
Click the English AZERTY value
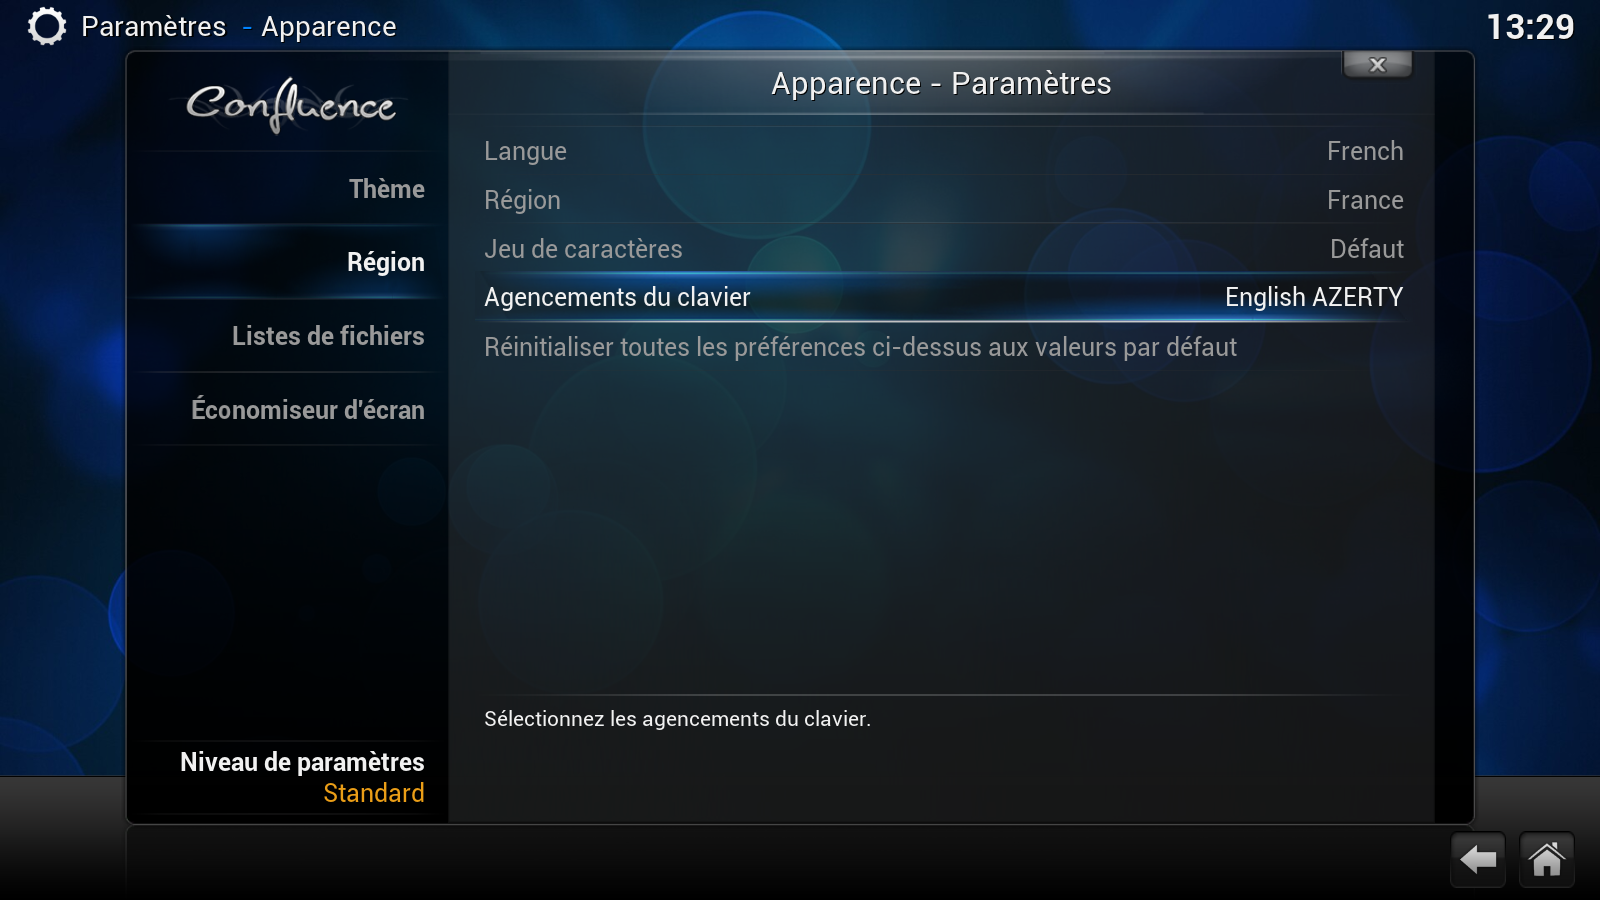tap(1314, 297)
